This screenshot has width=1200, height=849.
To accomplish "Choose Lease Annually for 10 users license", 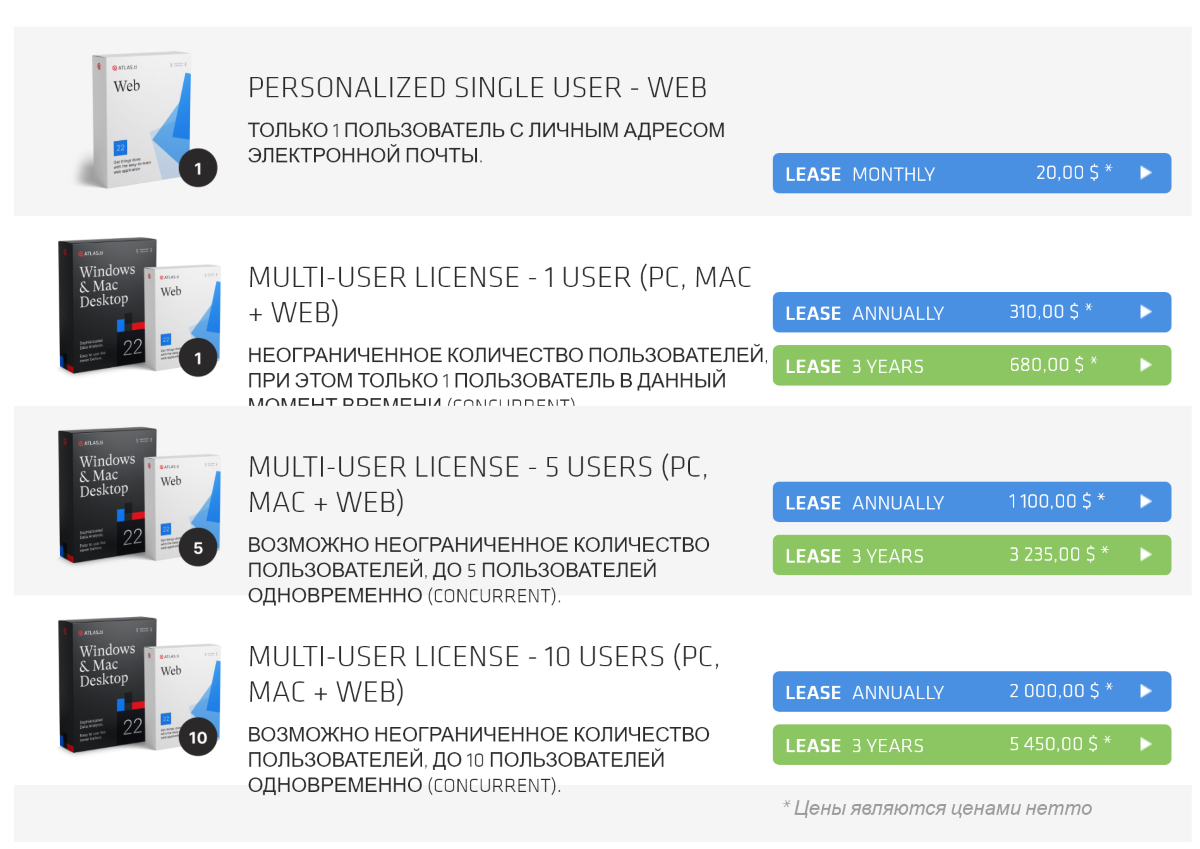I will [971, 691].
